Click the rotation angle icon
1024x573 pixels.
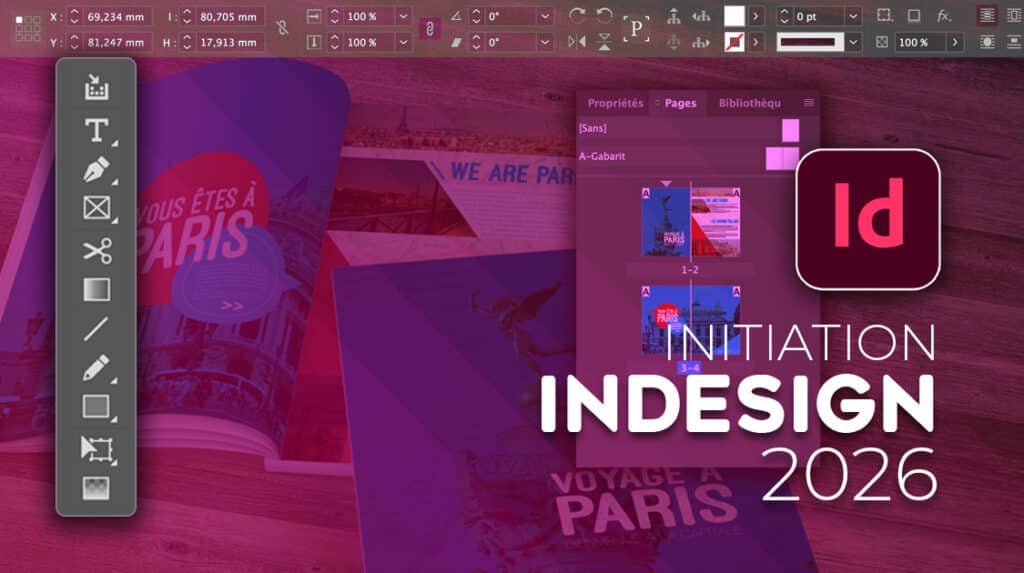(456, 16)
